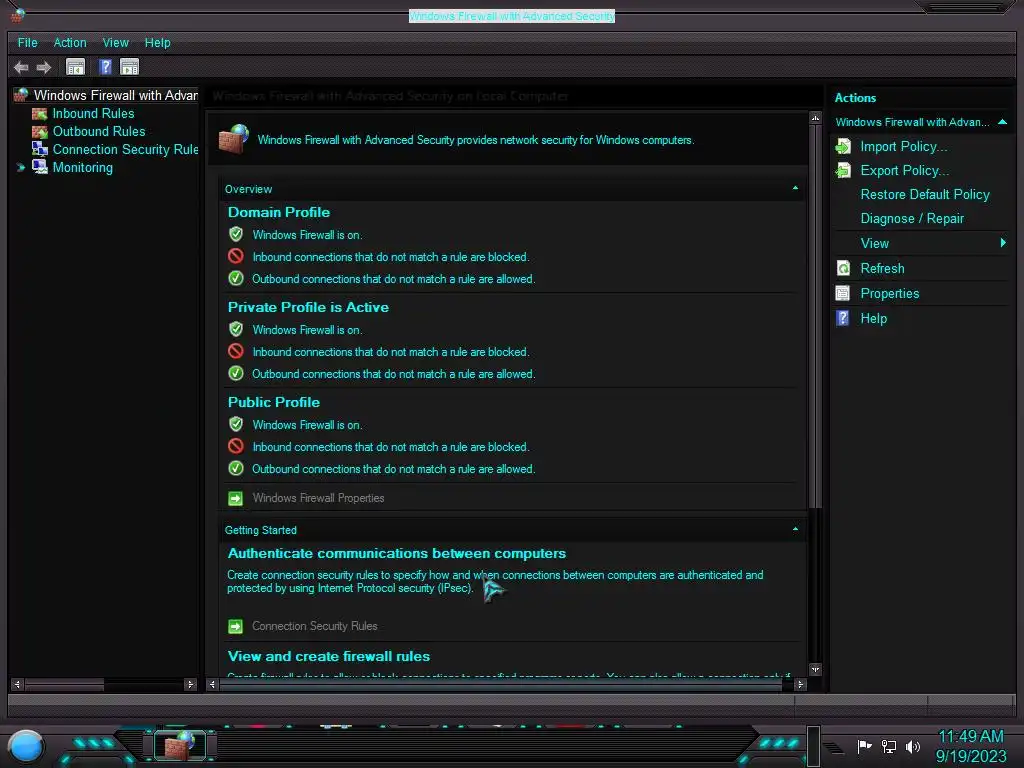Viewport: 1024px width, 768px height.
Task: Click the green arrow beside Connection Security Rules
Action: click(236, 626)
